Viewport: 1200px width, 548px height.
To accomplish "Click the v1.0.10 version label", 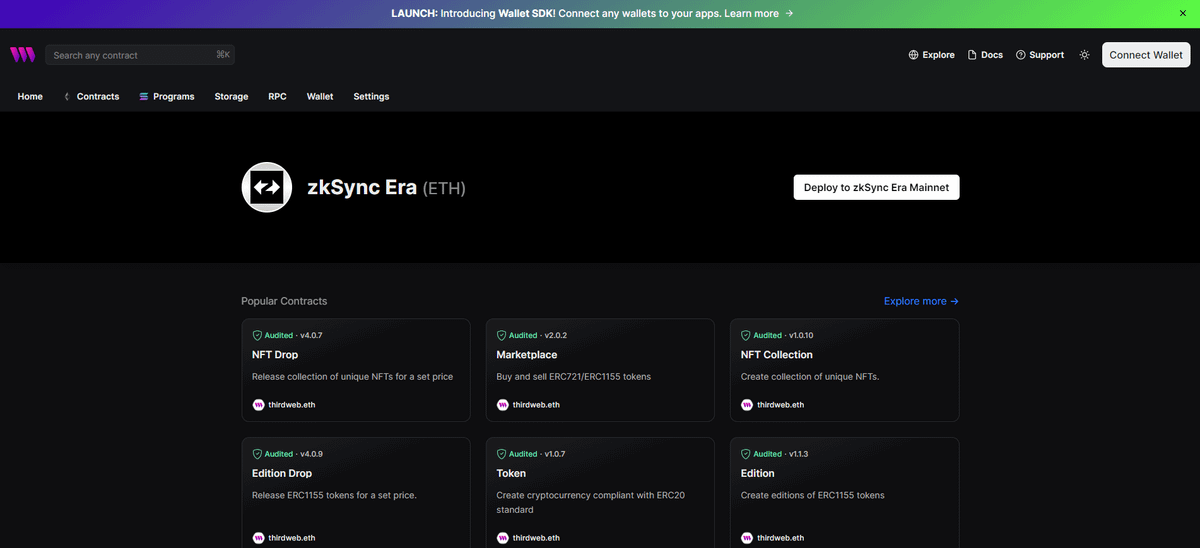I will point(801,336).
